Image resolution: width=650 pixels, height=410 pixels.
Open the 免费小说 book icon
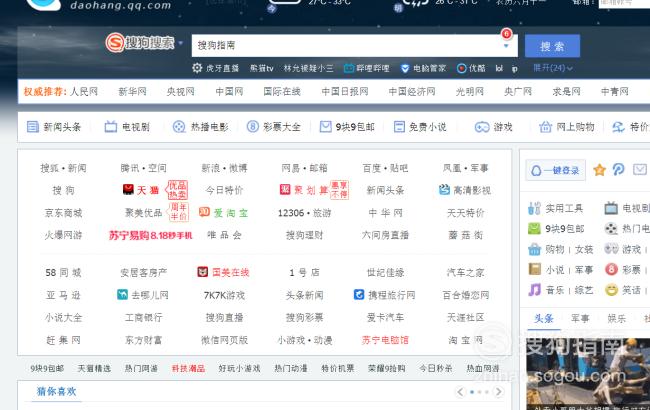tap(399, 127)
